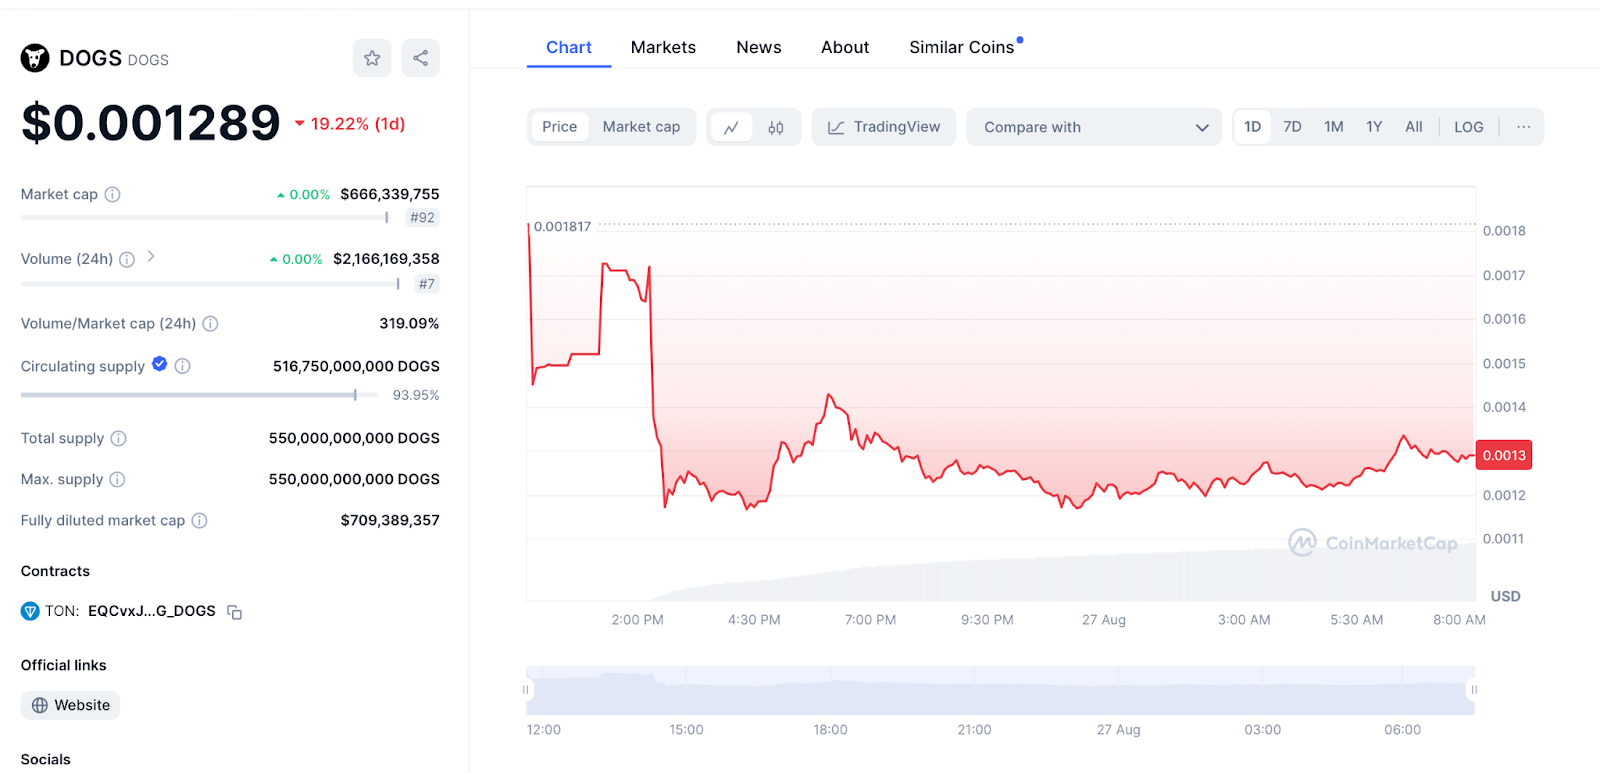Viewport: 1600px width, 773px height.
Task: Select the Price toggle
Action: point(560,127)
